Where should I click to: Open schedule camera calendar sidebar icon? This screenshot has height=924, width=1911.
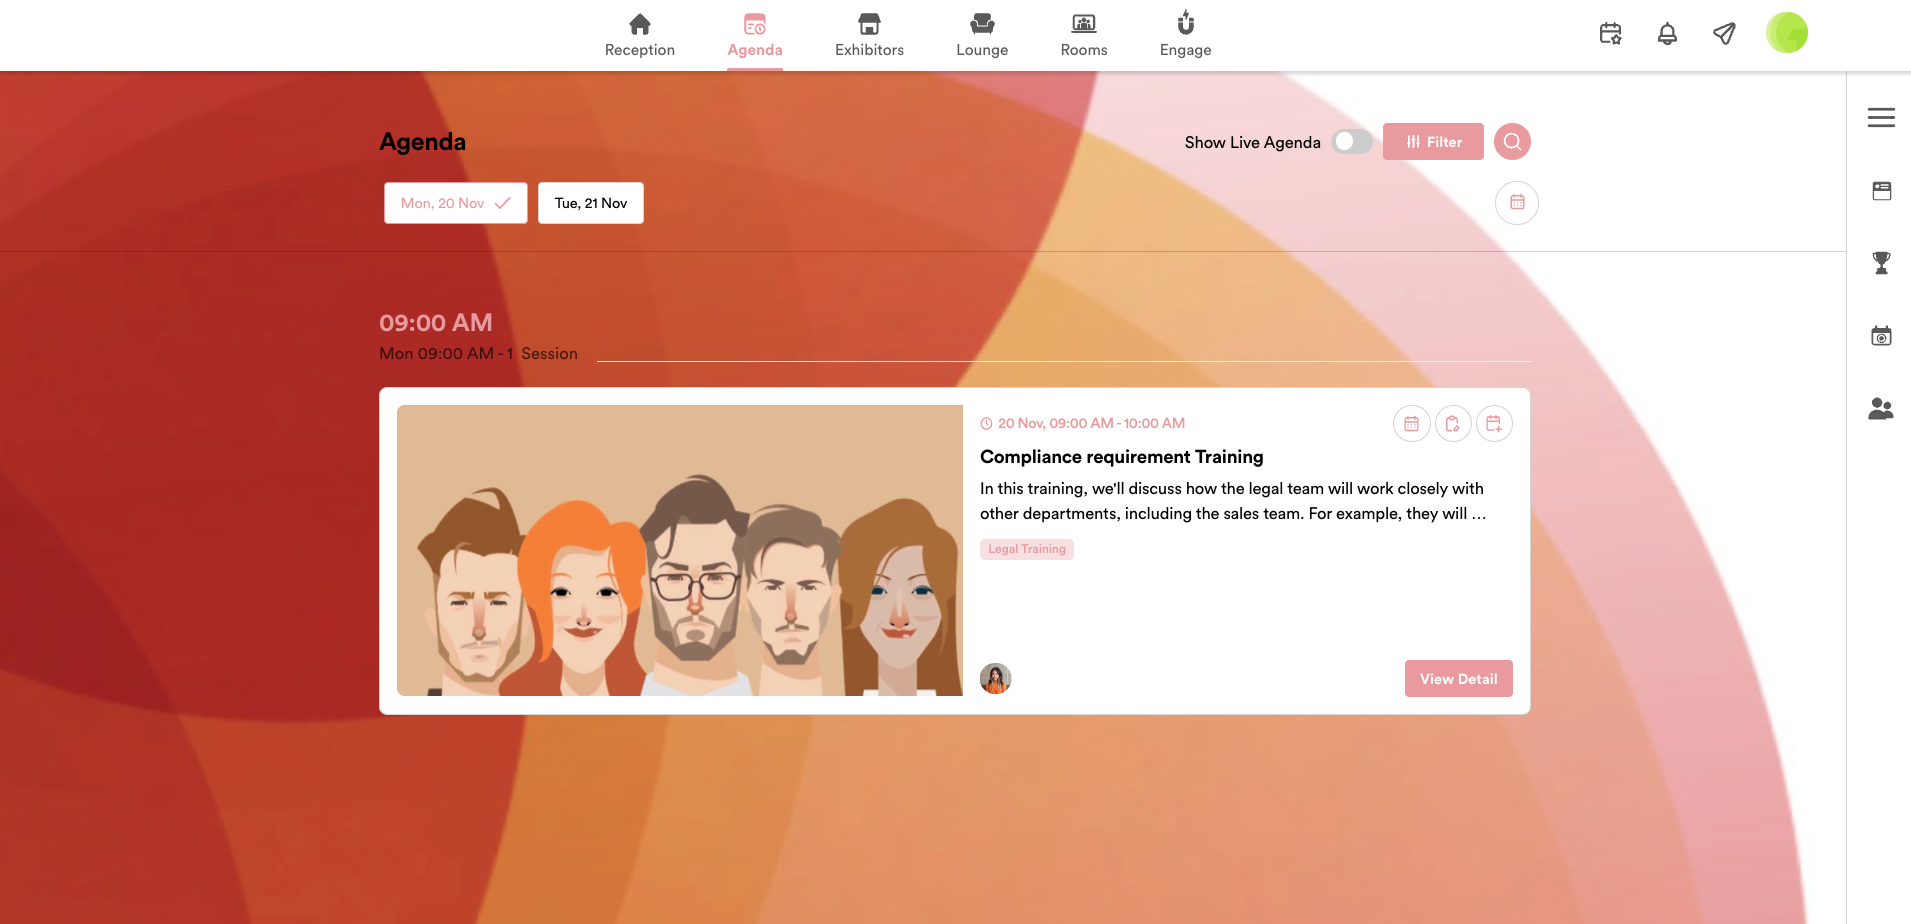pos(1881,336)
